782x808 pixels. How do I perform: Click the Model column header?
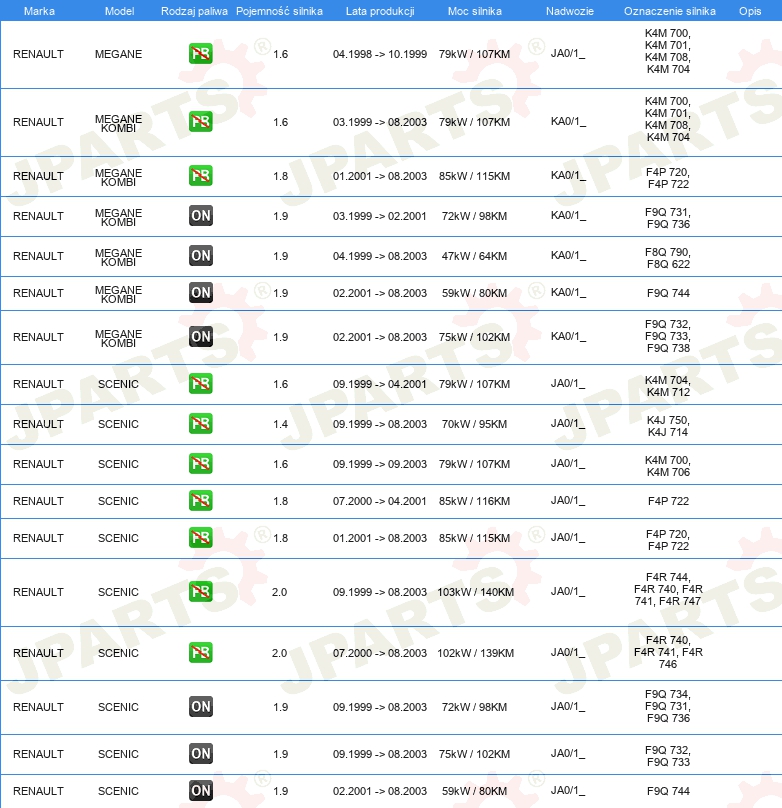119,11
